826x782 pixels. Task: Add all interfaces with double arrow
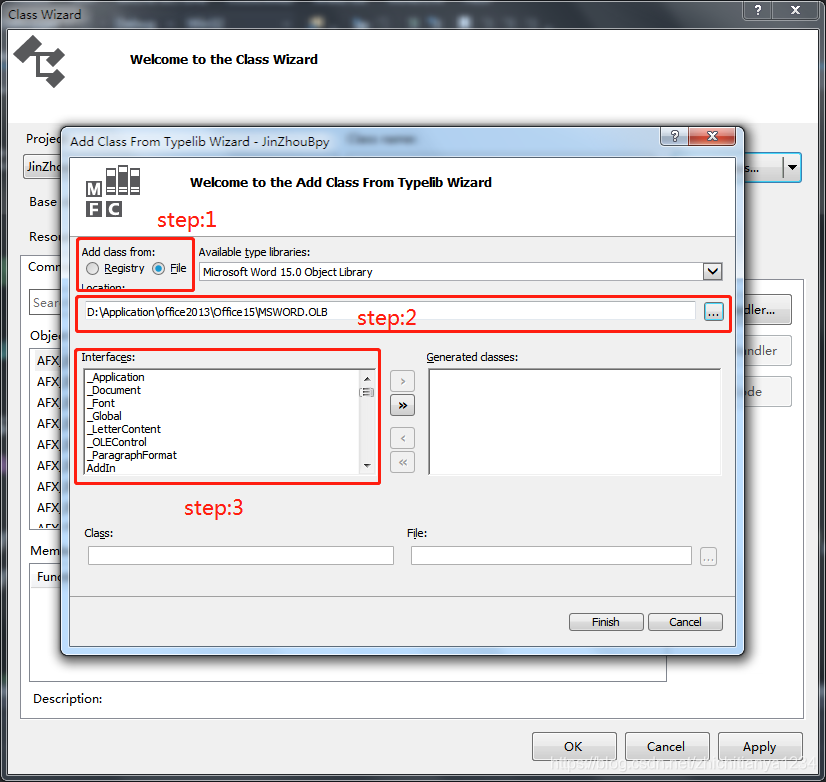click(x=402, y=405)
